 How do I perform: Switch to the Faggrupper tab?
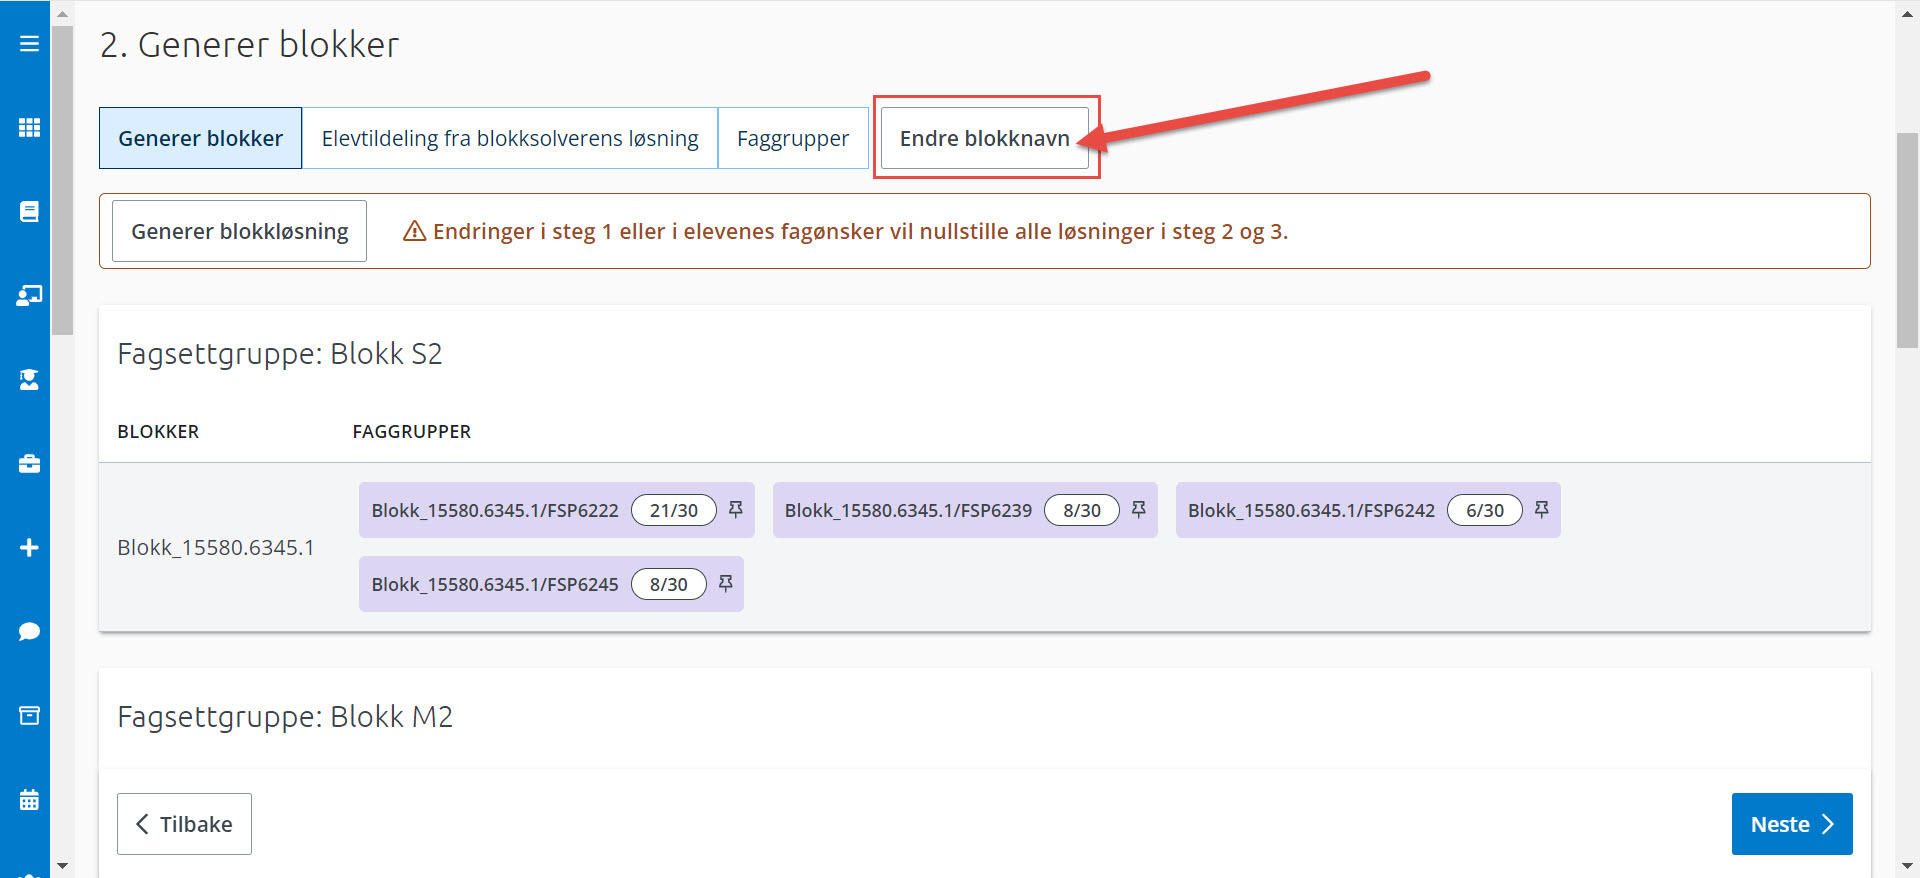(793, 138)
